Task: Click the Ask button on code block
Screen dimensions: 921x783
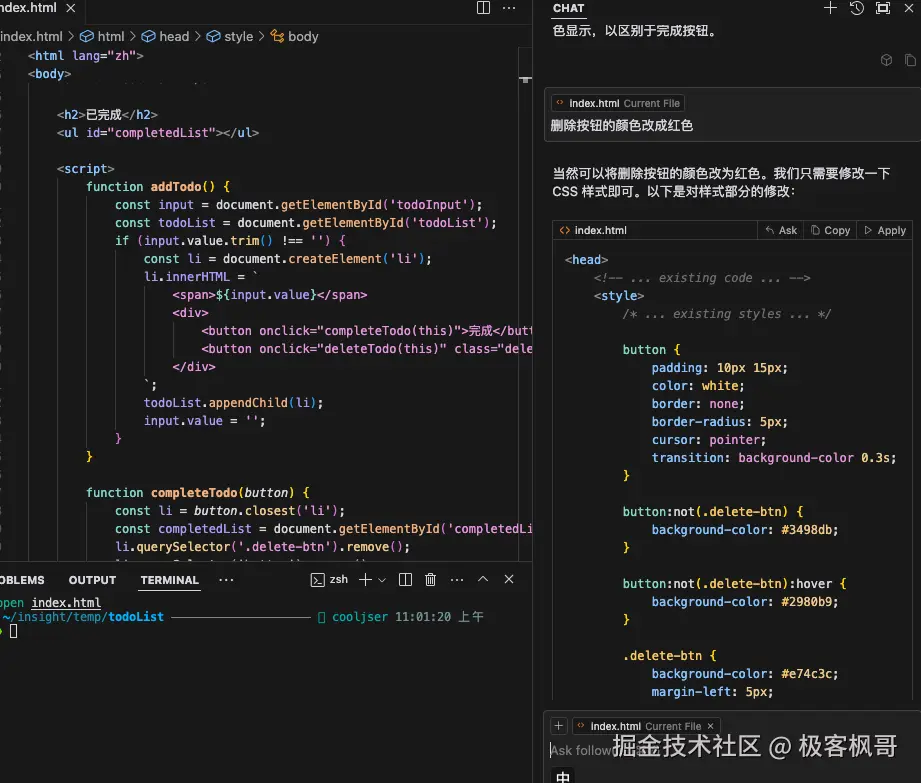Action: coord(781,230)
